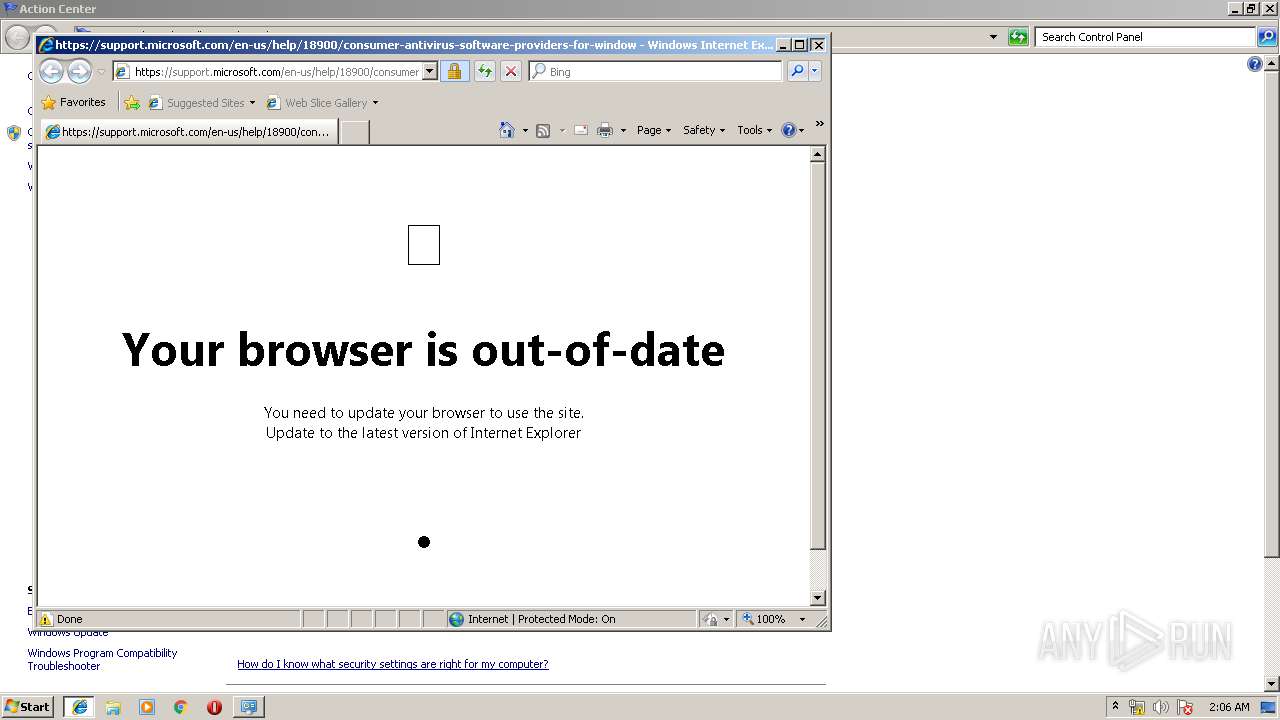1280x720 pixels.
Task: Open the security lock report icon
Action: [455, 71]
